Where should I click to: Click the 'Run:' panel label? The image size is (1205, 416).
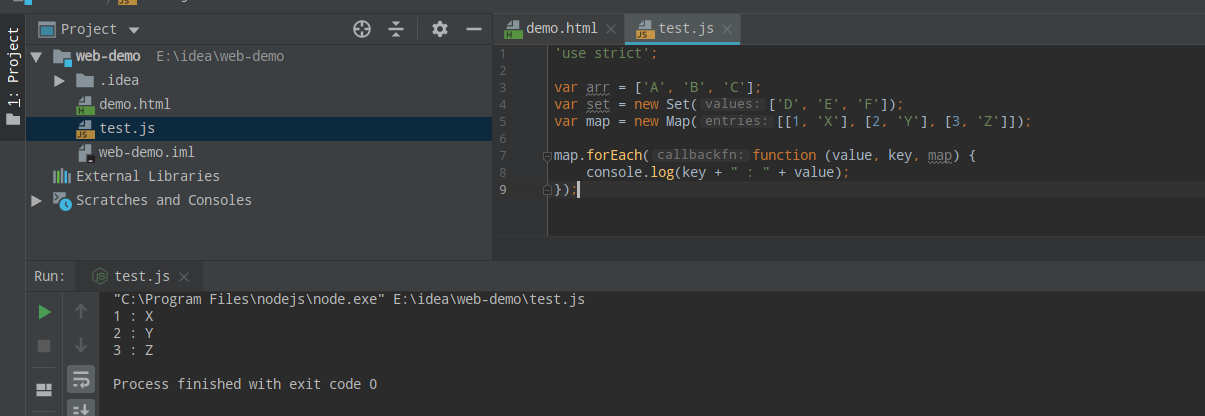pyautogui.click(x=49, y=276)
